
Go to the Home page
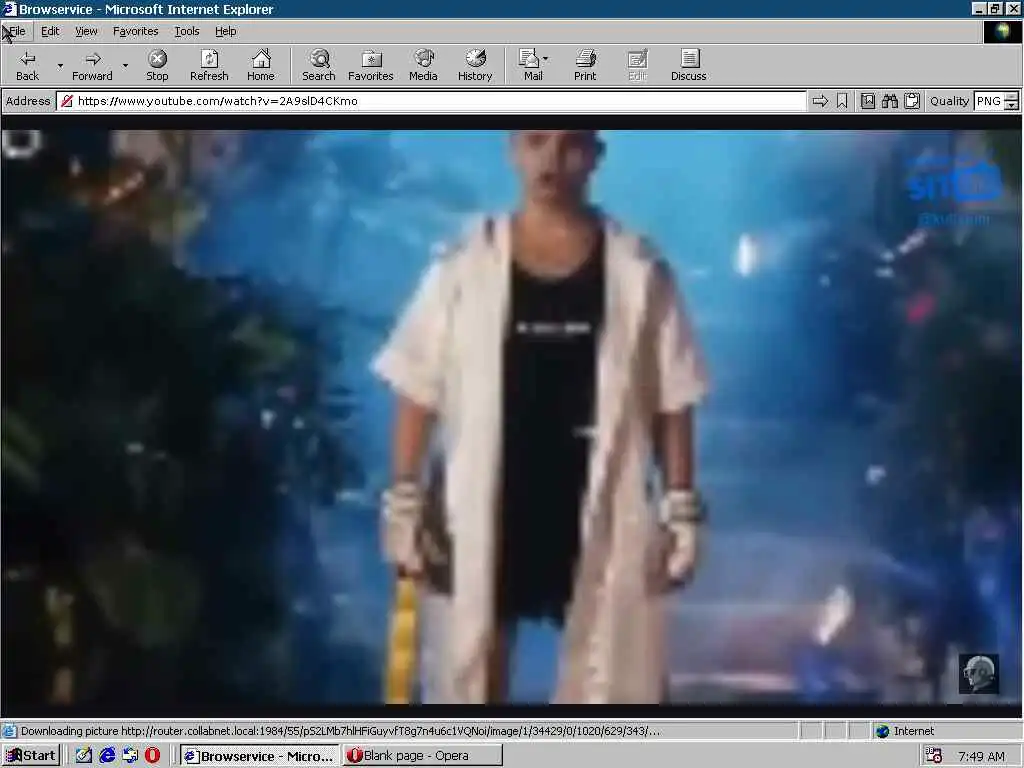[x=261, y=65]
